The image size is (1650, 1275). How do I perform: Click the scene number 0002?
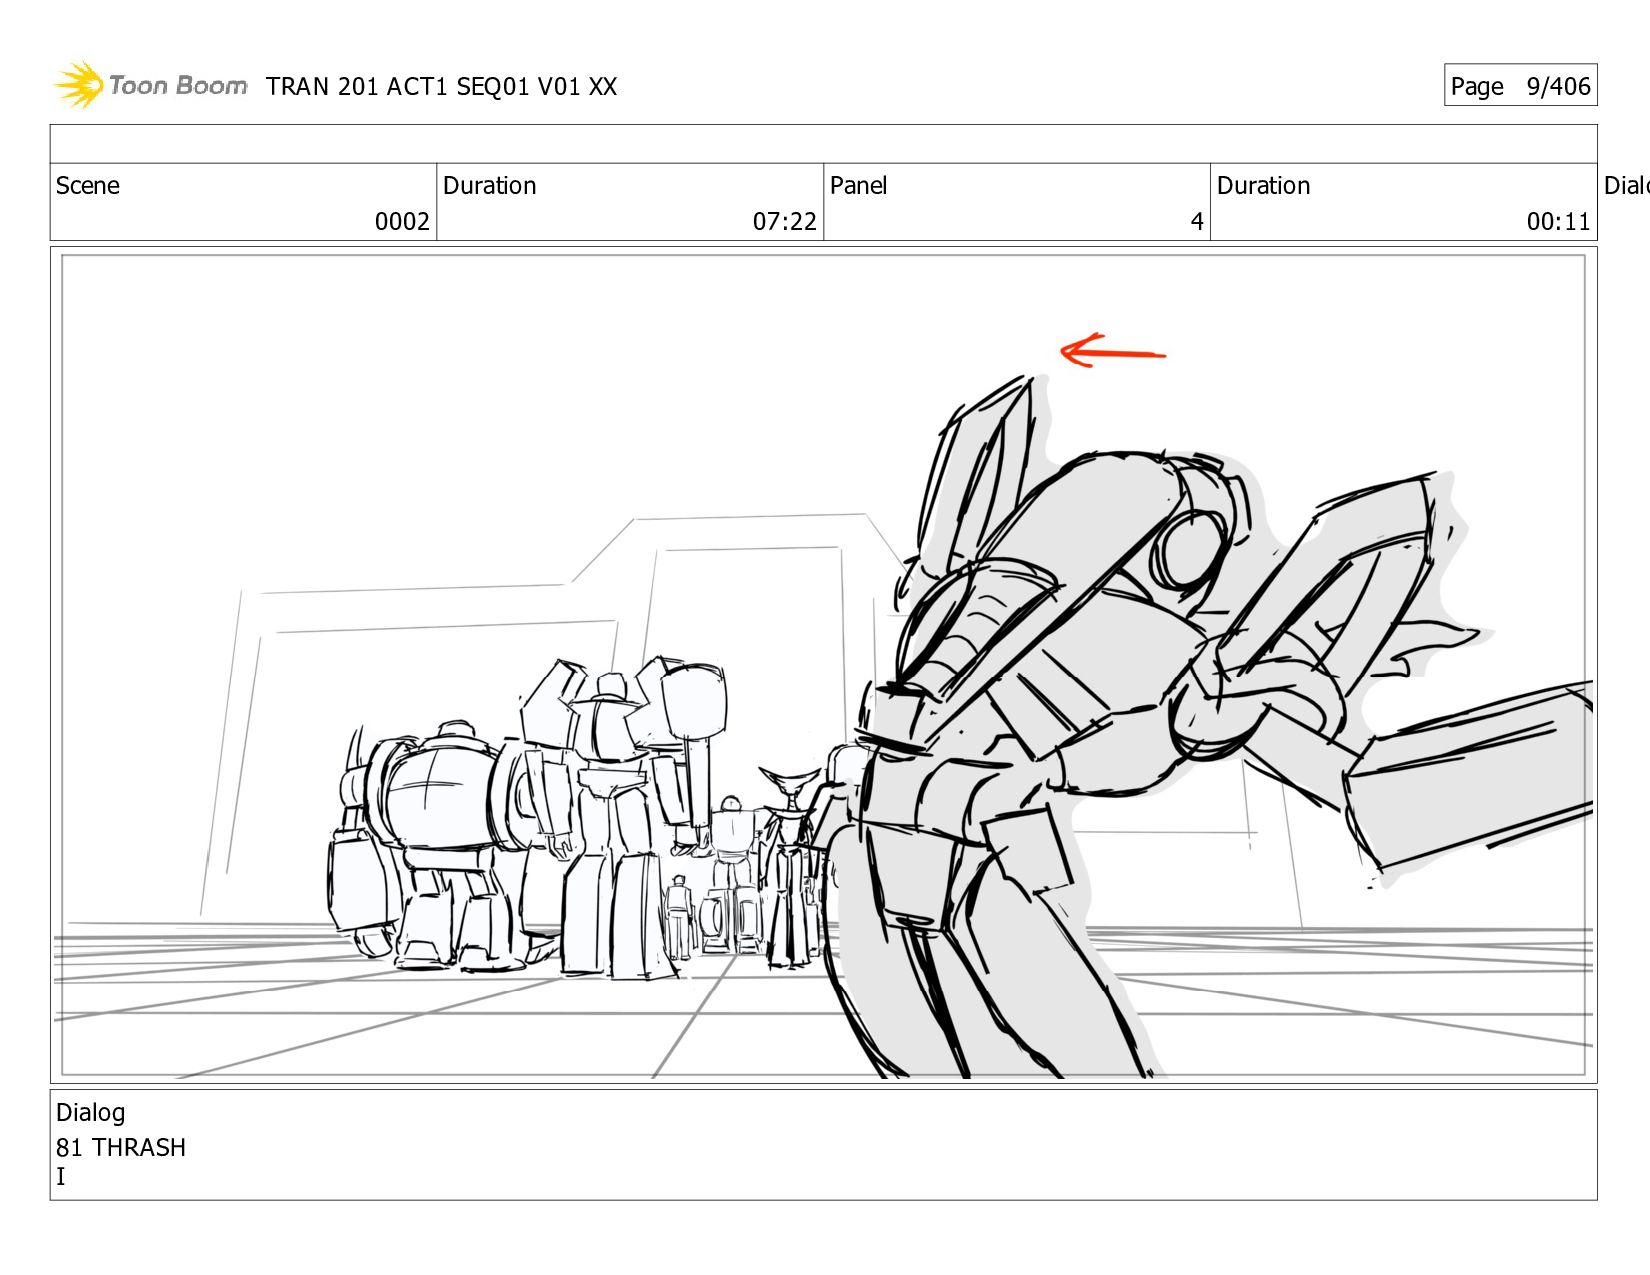(402, 222)
